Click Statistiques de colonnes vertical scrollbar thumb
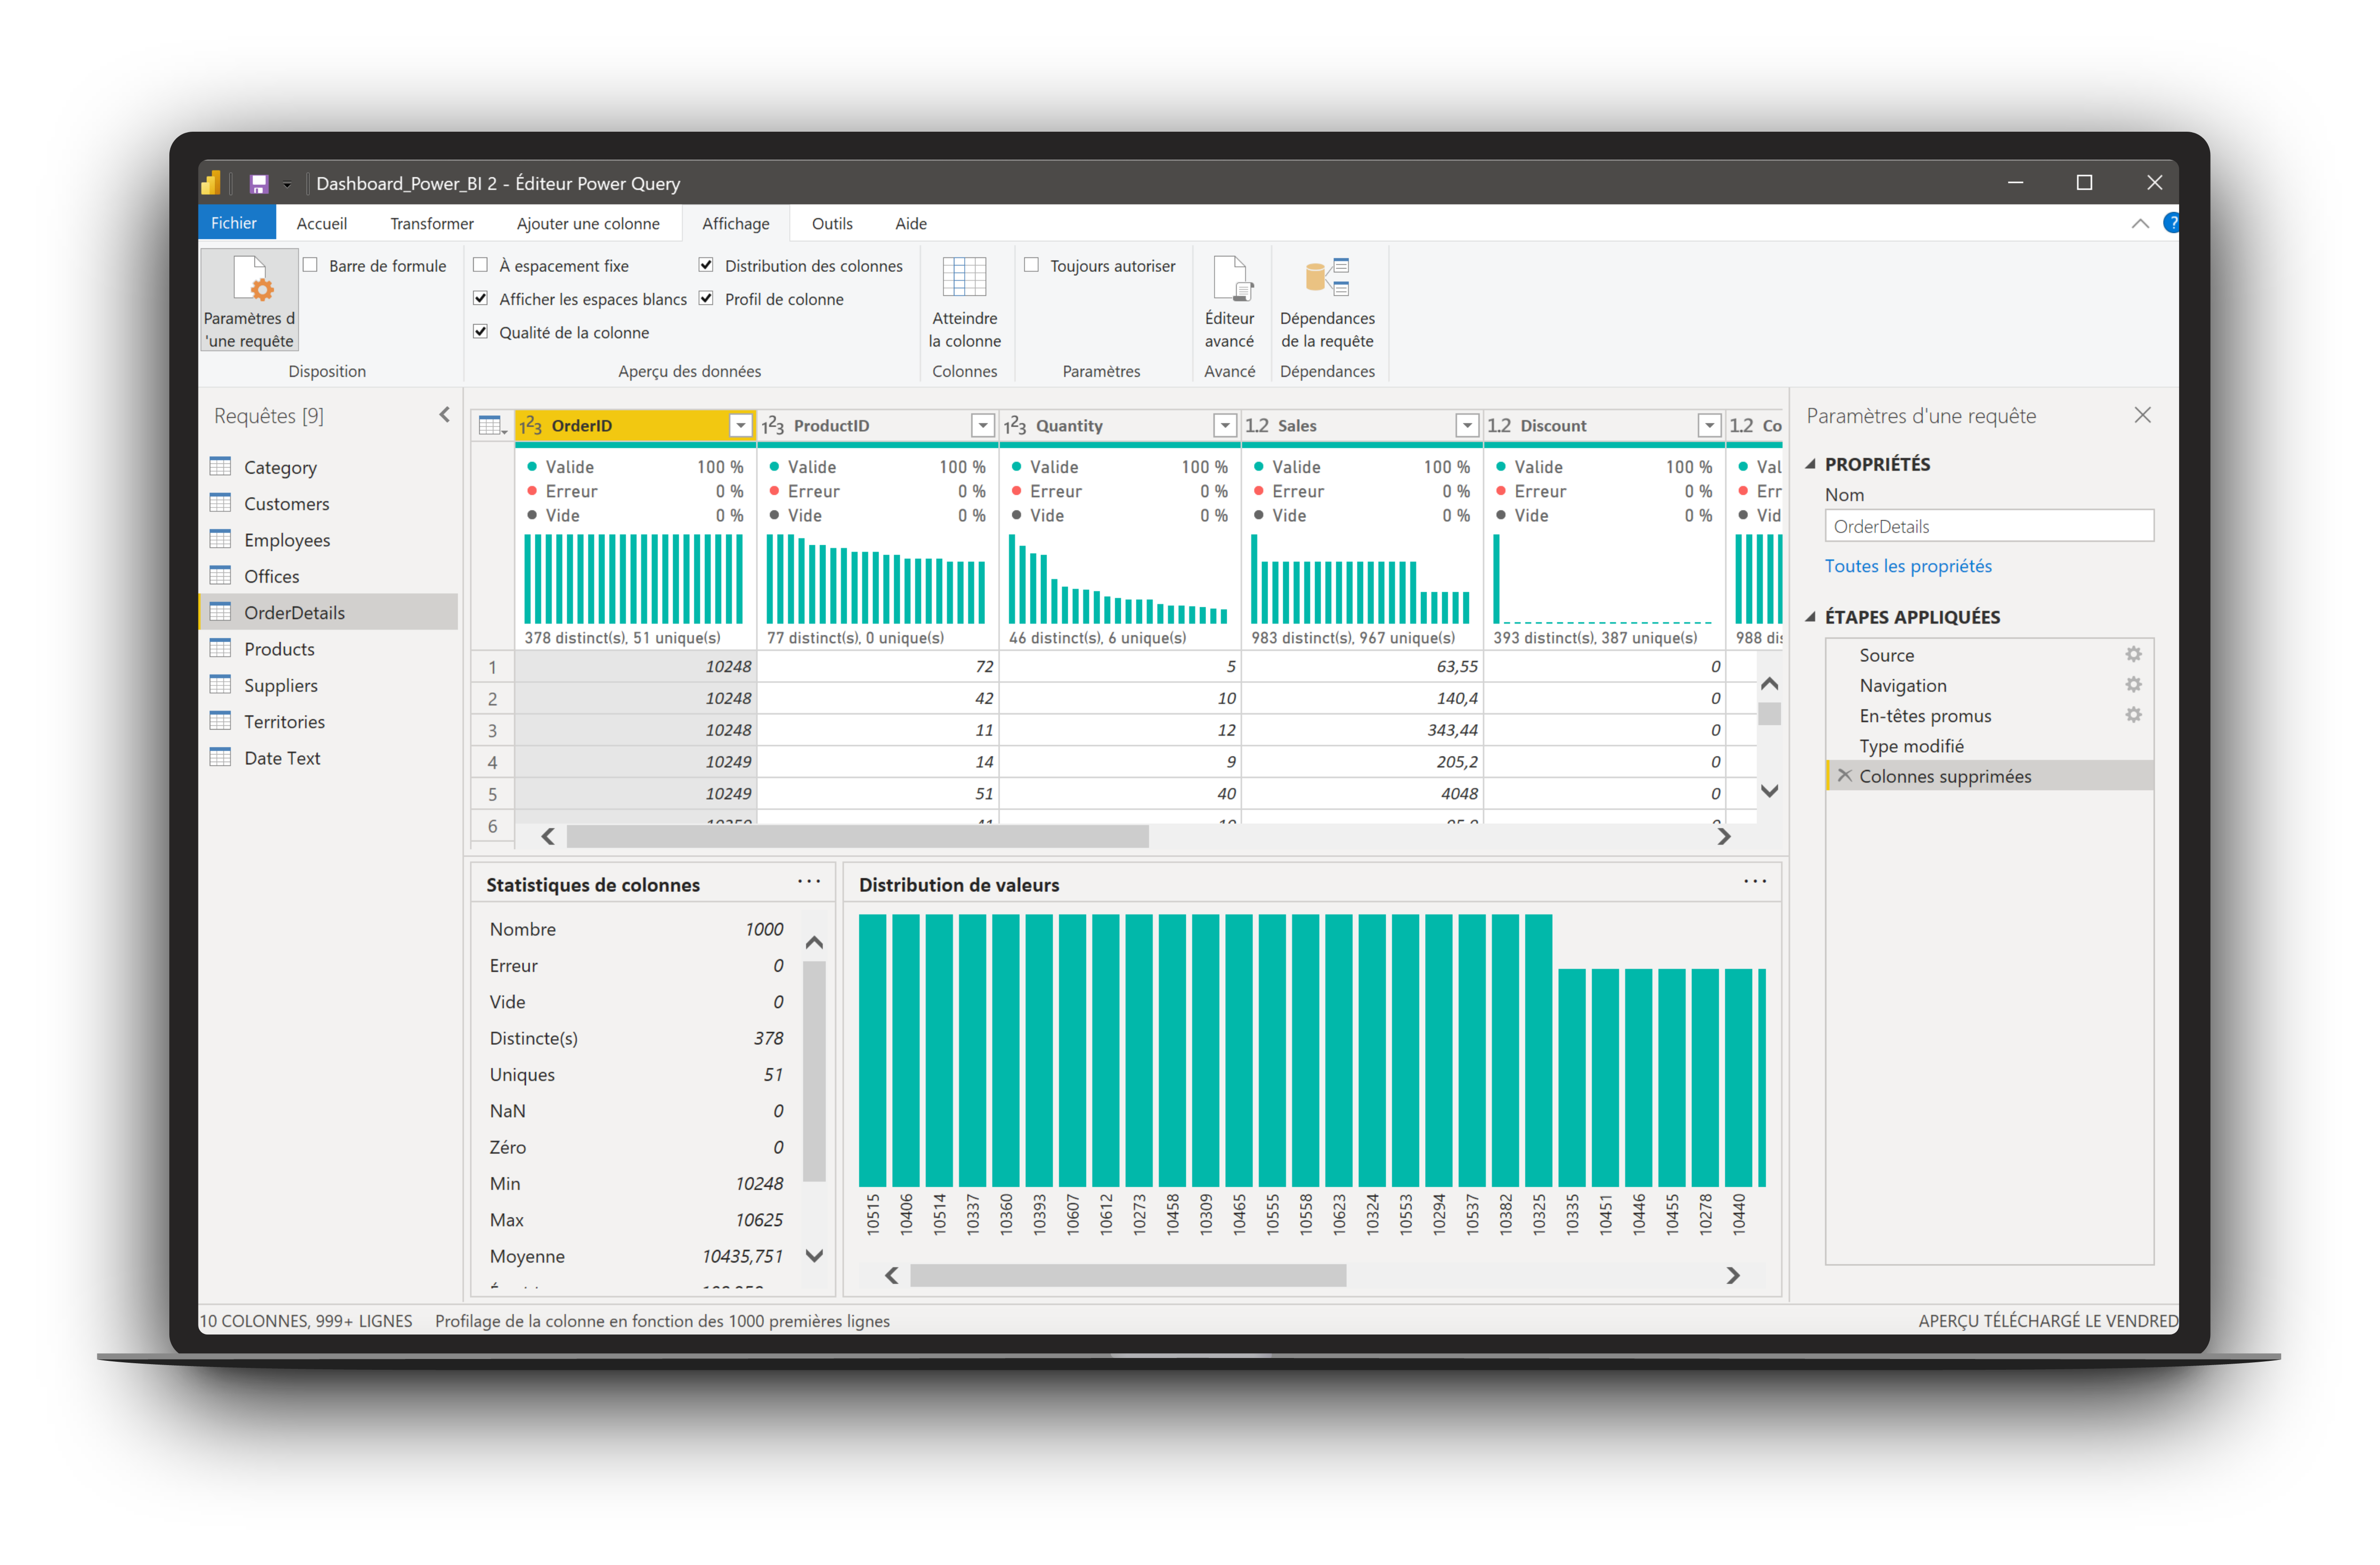This screenshot has width=2380, height=1565. click(814, 1071)
